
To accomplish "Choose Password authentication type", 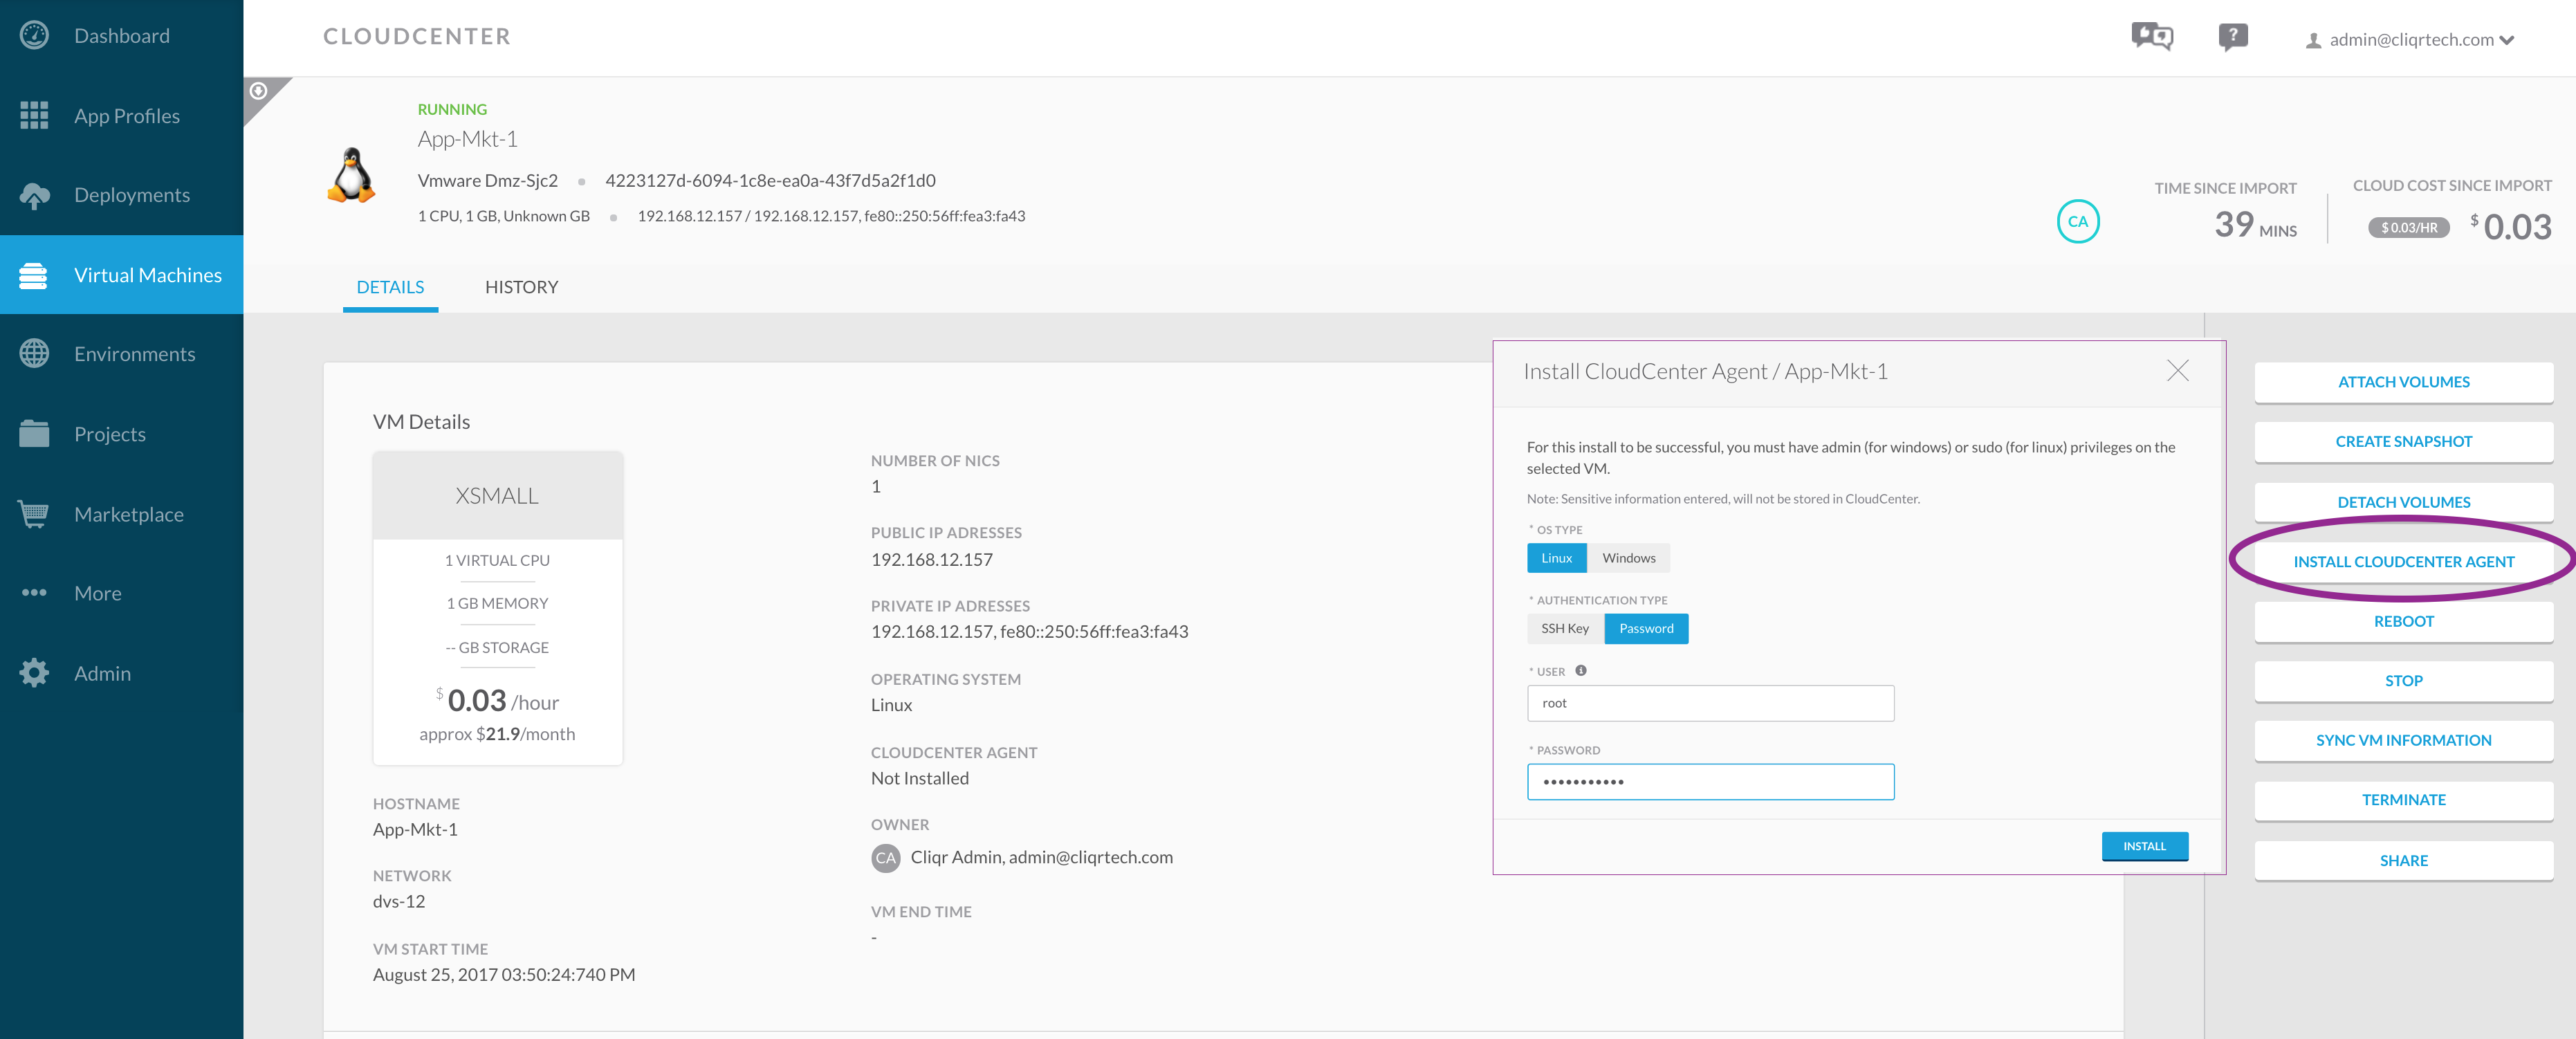I will (1646, 629).
